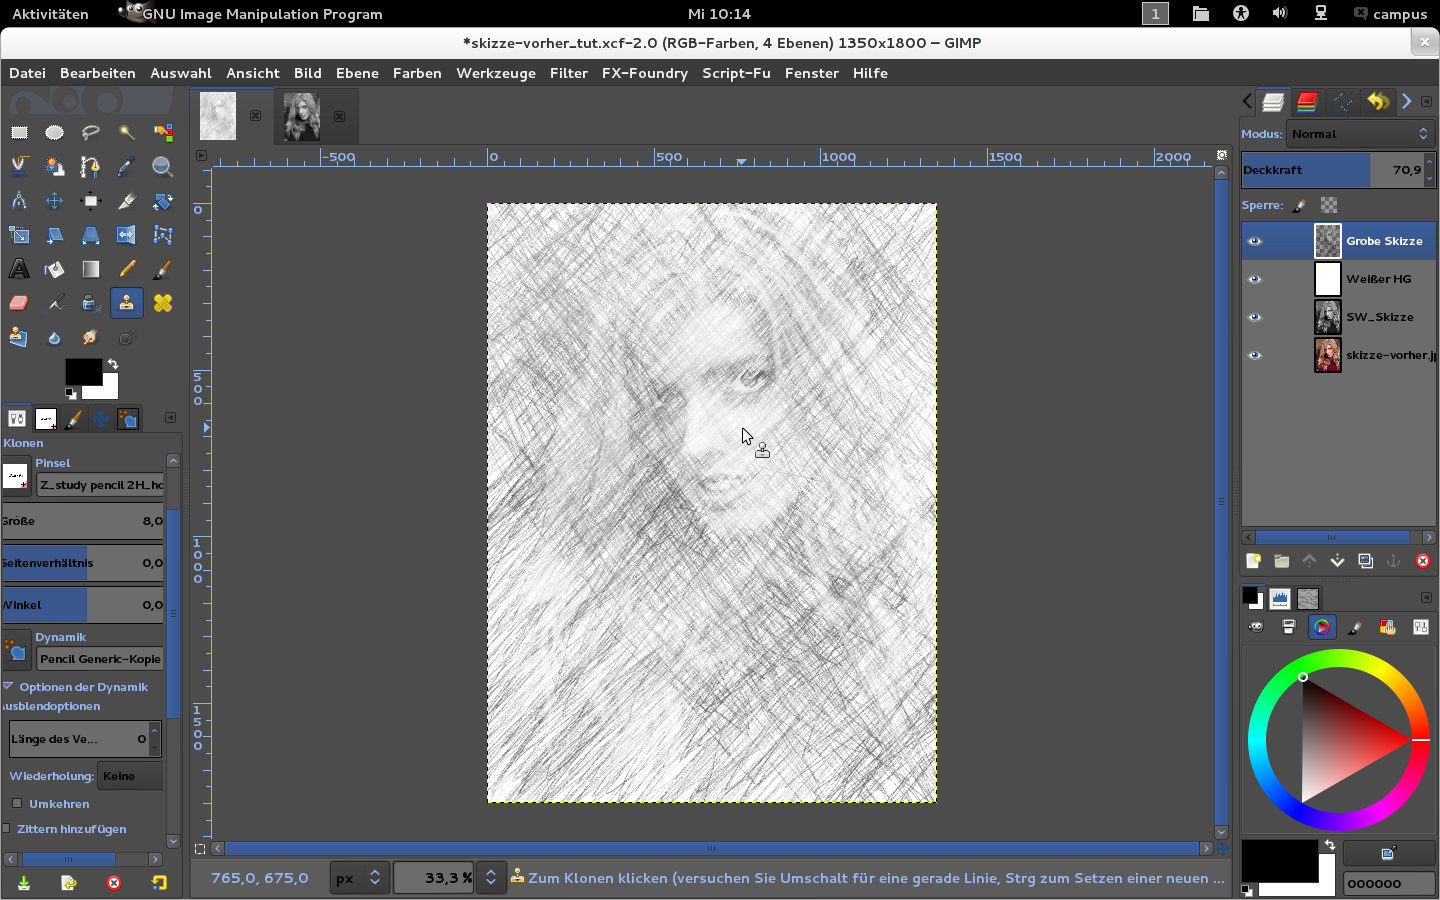Open the Filter menu
This screenshot has width=1440, height=900.
click(568, 73)
